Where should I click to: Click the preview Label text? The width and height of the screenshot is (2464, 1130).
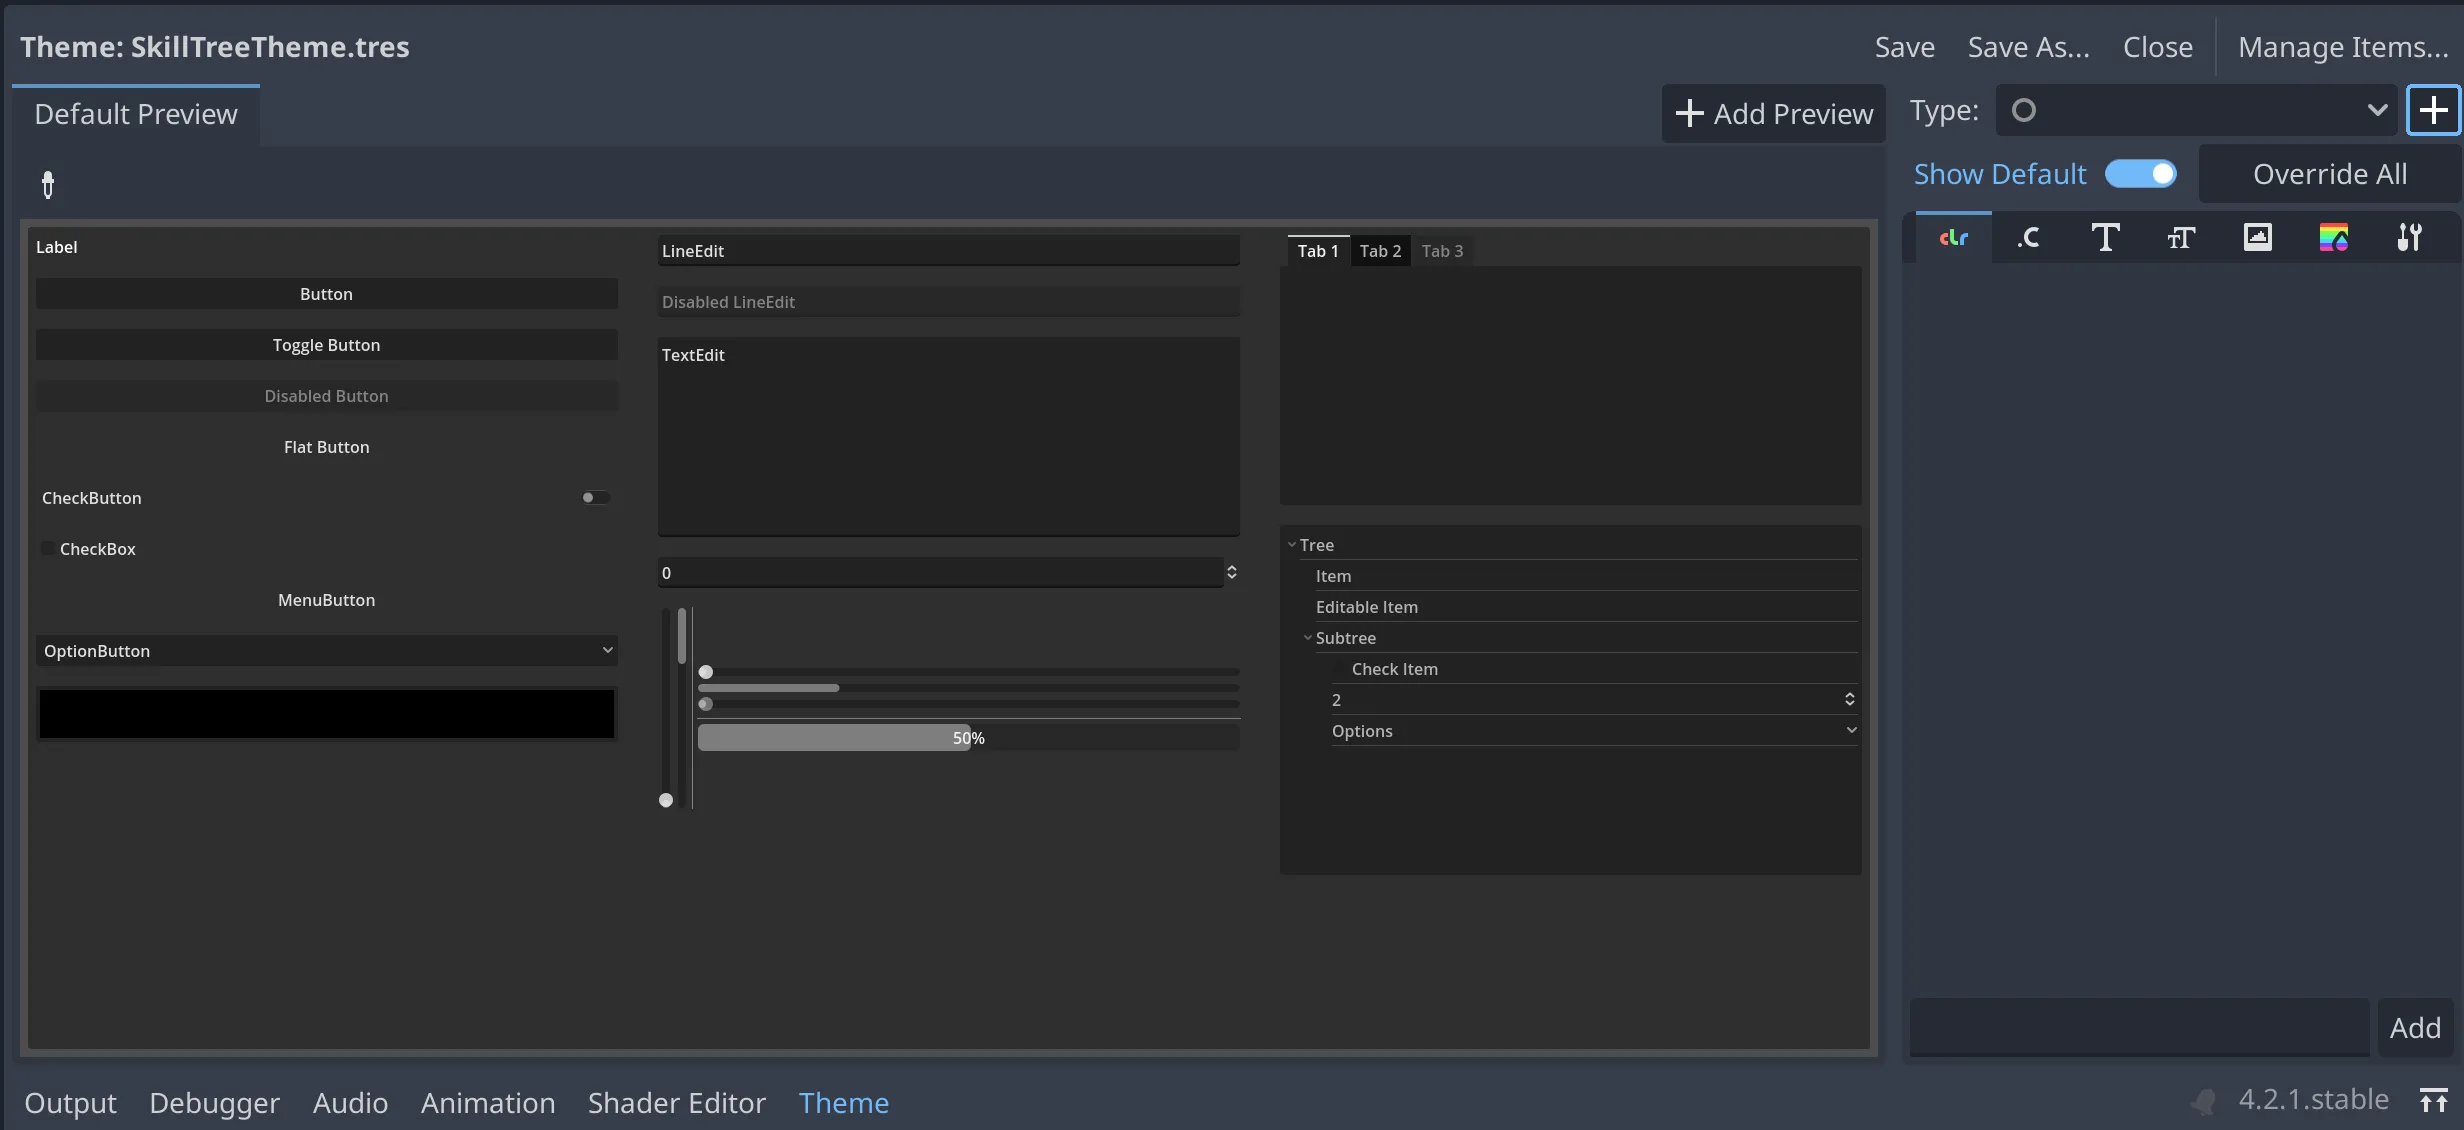pos(56,247)
